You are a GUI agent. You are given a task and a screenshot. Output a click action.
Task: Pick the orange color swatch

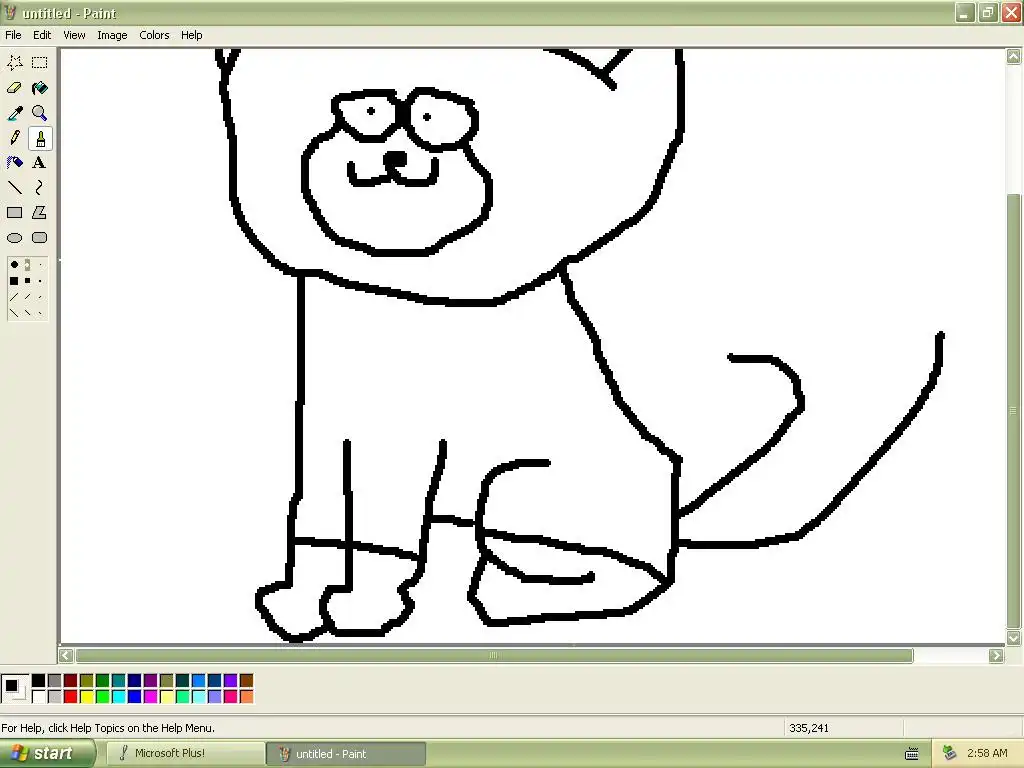246,697
